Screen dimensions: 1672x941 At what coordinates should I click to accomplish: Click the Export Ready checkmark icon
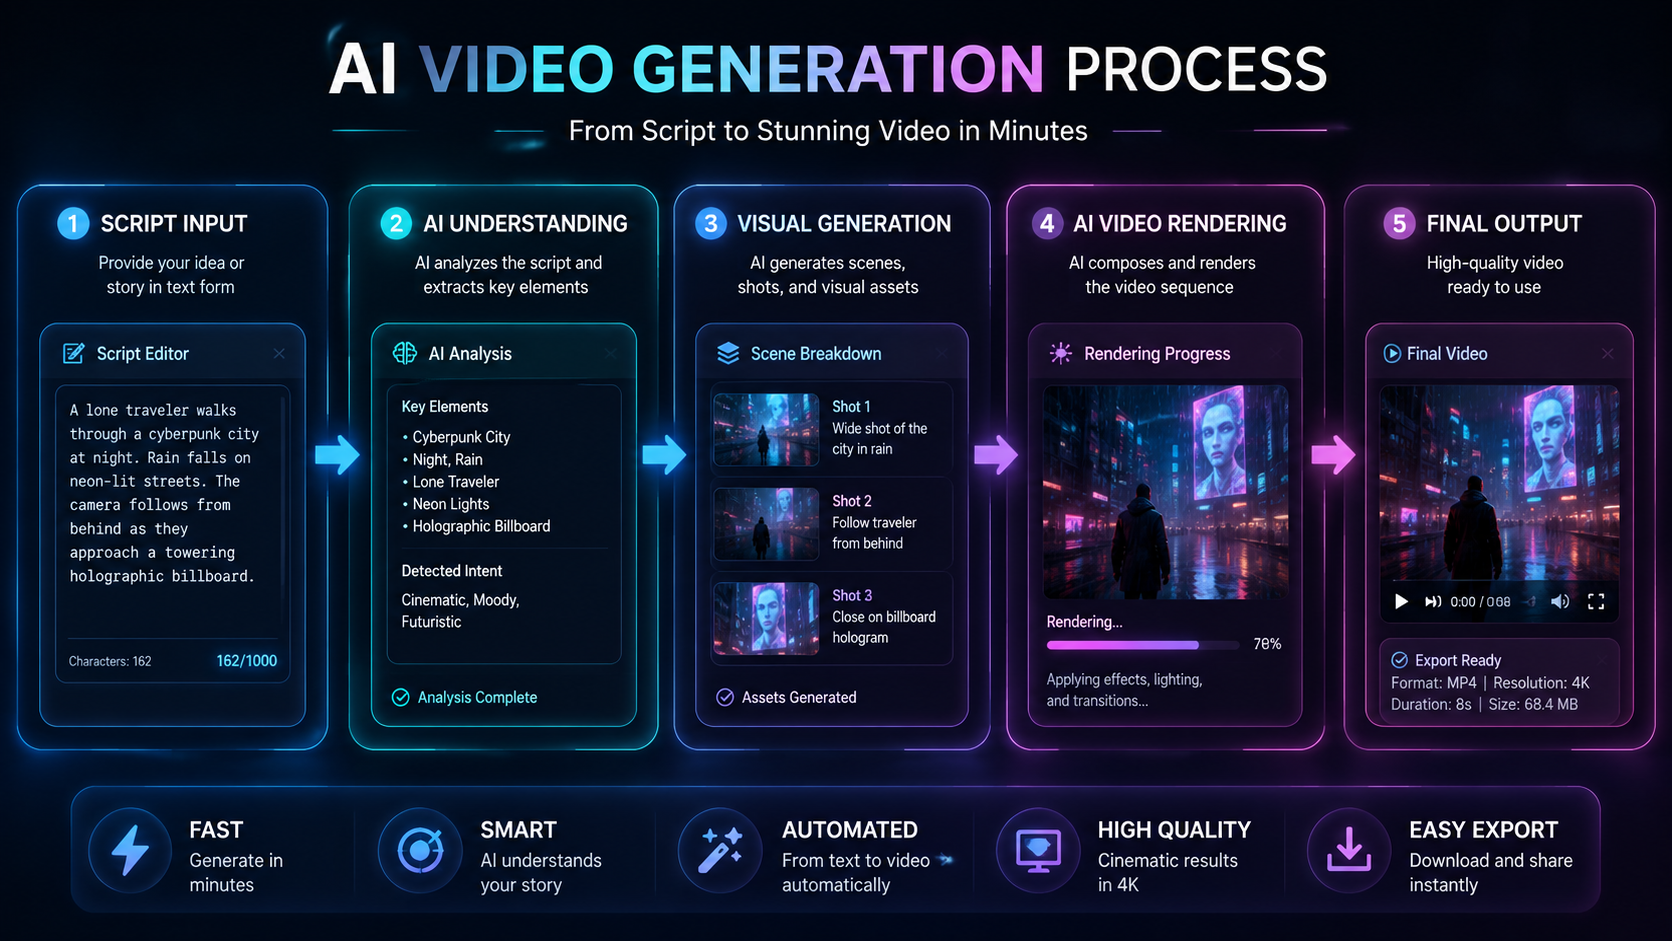pyautogui.click(x=1400, y=660)
